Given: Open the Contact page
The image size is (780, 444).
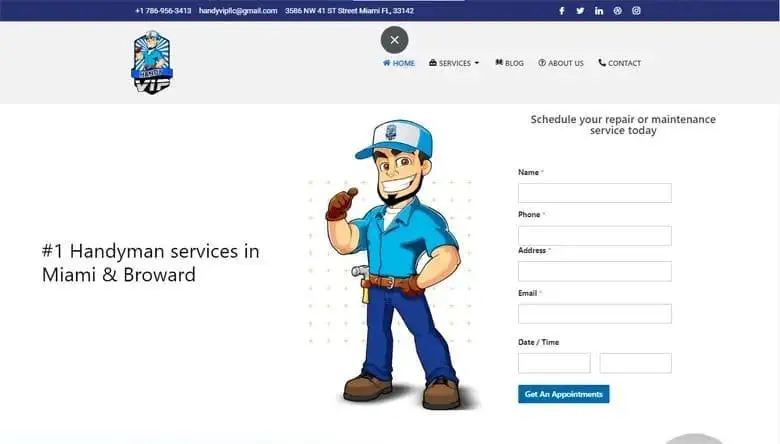Looking at the screenshot, I should coord(619,63).
